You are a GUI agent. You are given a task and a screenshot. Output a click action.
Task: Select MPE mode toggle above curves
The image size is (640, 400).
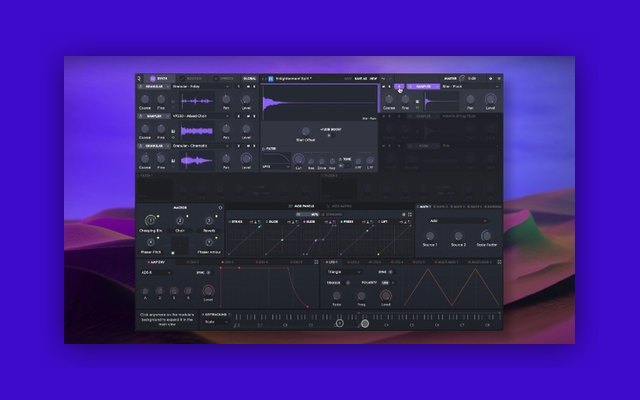pyautogui.click(x=308, y=214)
